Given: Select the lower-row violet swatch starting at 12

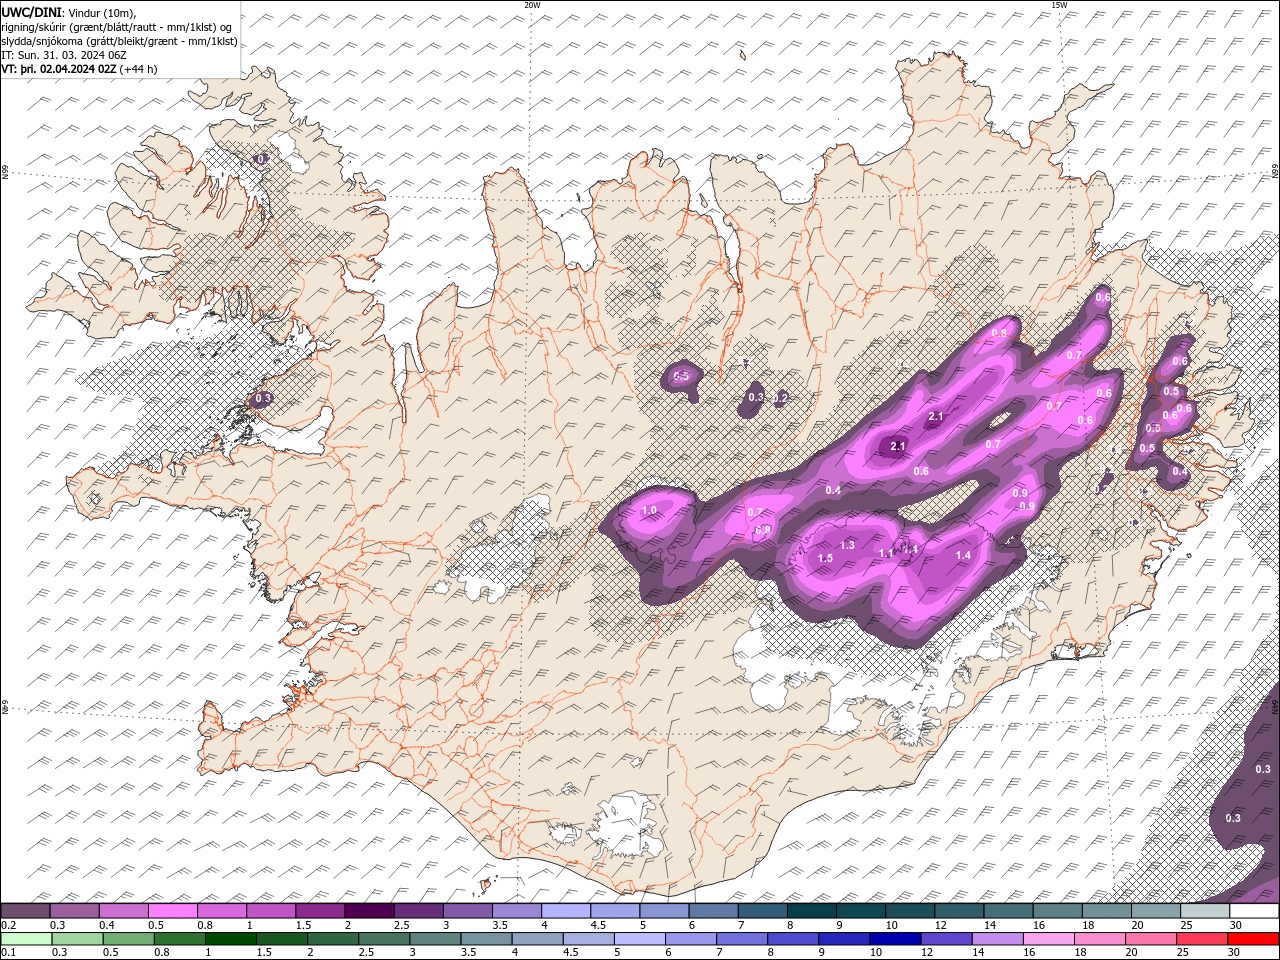Looking at the screenshot, I should pos(947,939).
